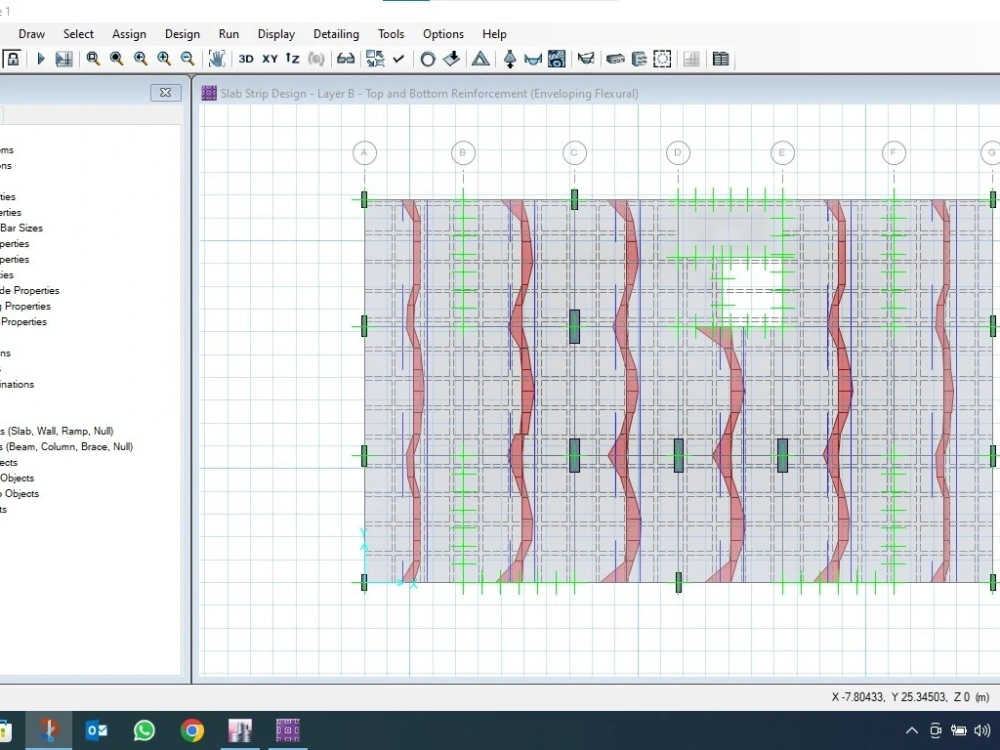The image size is (1000, 750).
Task: Show slab design strip icon
Action: pyautogui.click(x=615, y=59)
